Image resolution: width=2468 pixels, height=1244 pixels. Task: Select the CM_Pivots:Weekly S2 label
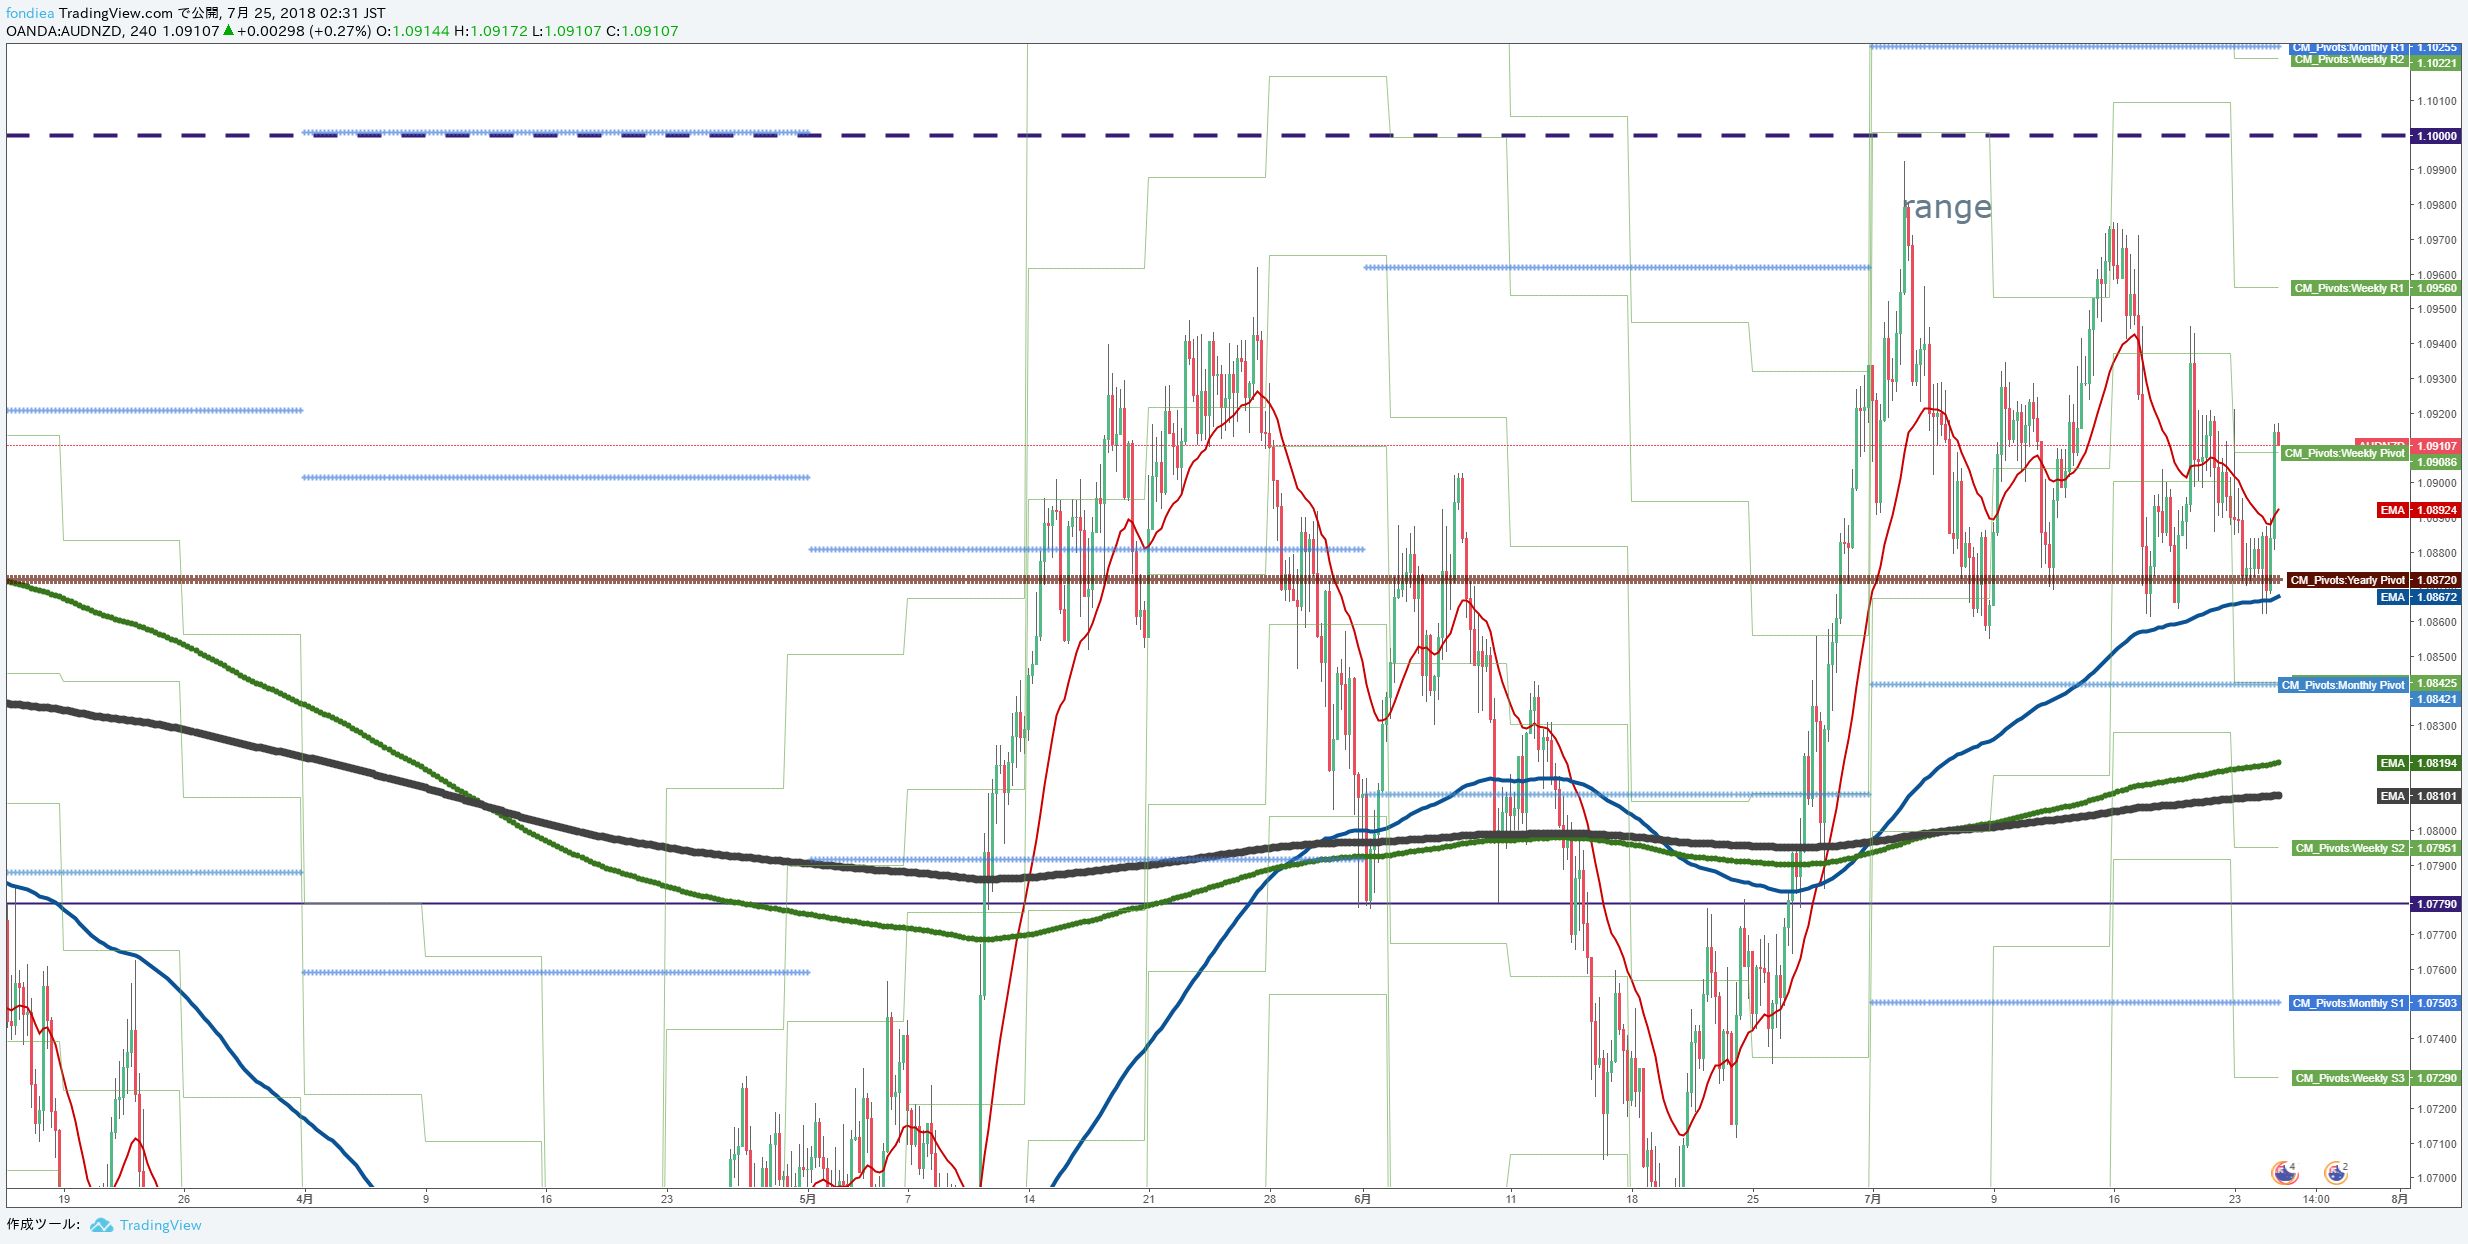coord(2349,848)
